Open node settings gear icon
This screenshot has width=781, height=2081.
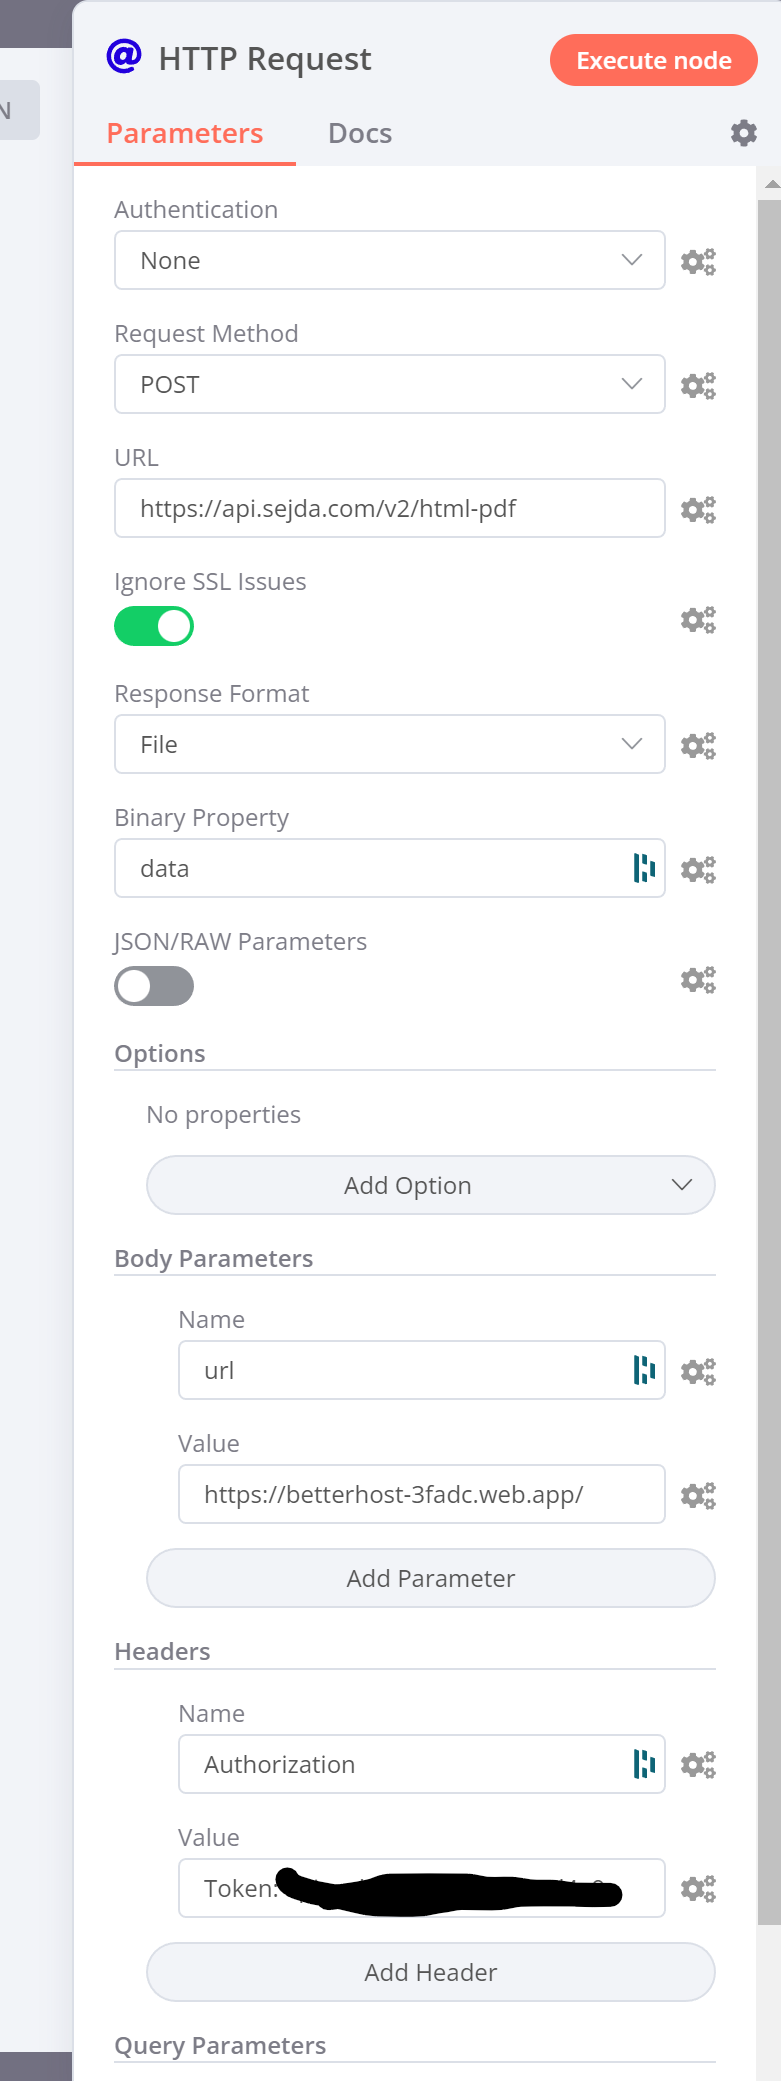click(x=743, y=133)
